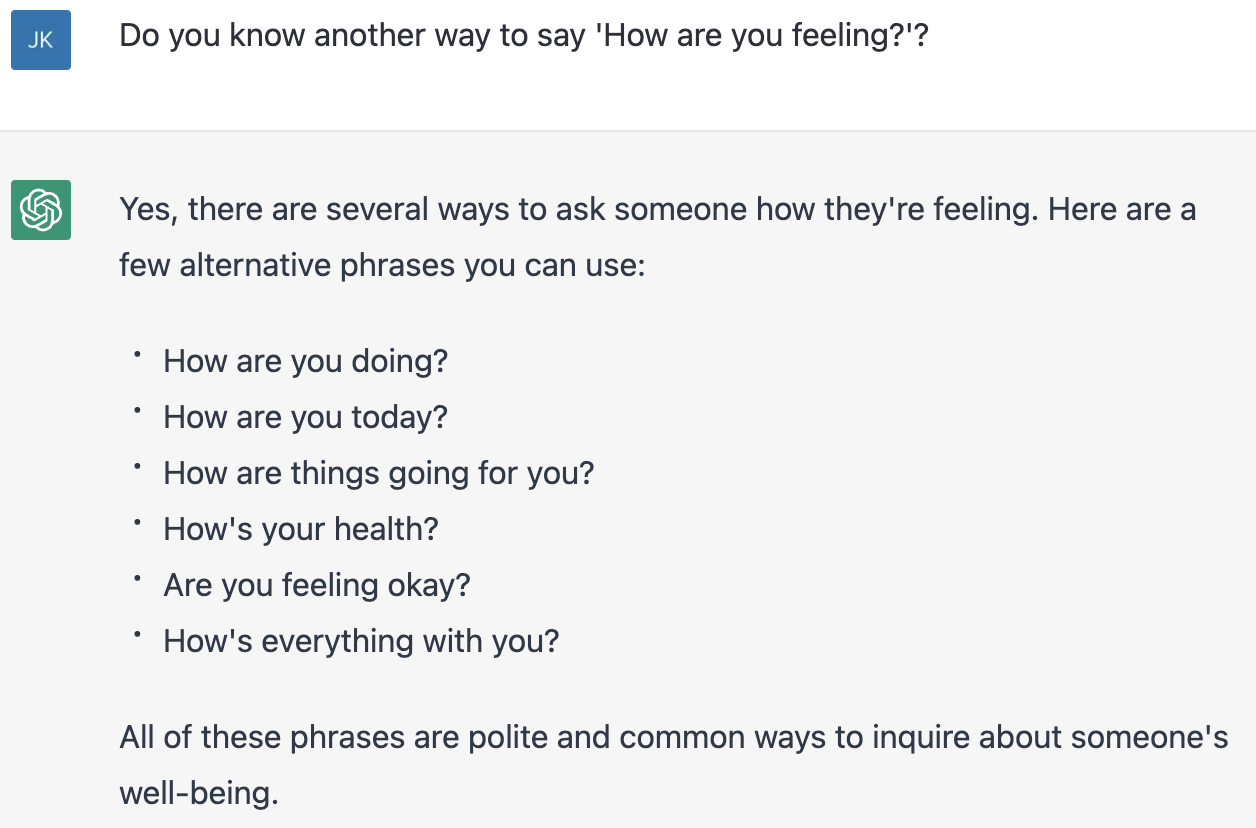Click the sentence starting "All of these phrases"
This screenshot has width=1256, height=828.
673,738
